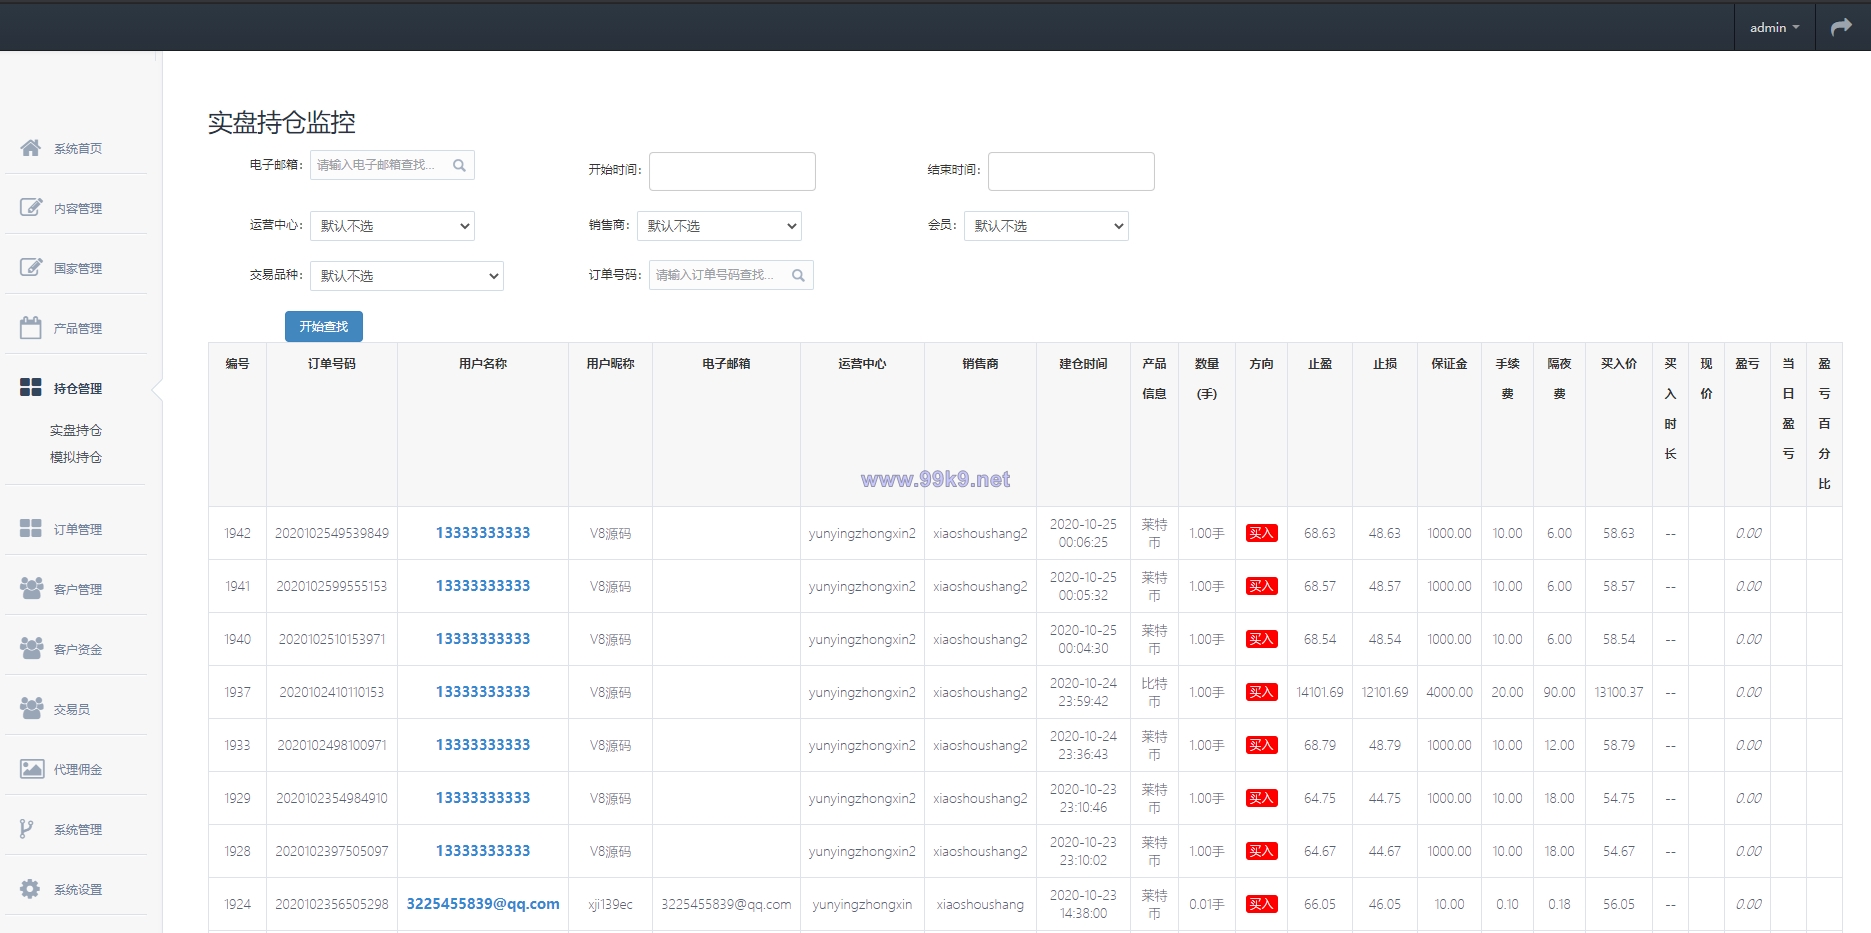Click the users icon beside 客户资金
The image size is (1871, 933).
point(31,648)
